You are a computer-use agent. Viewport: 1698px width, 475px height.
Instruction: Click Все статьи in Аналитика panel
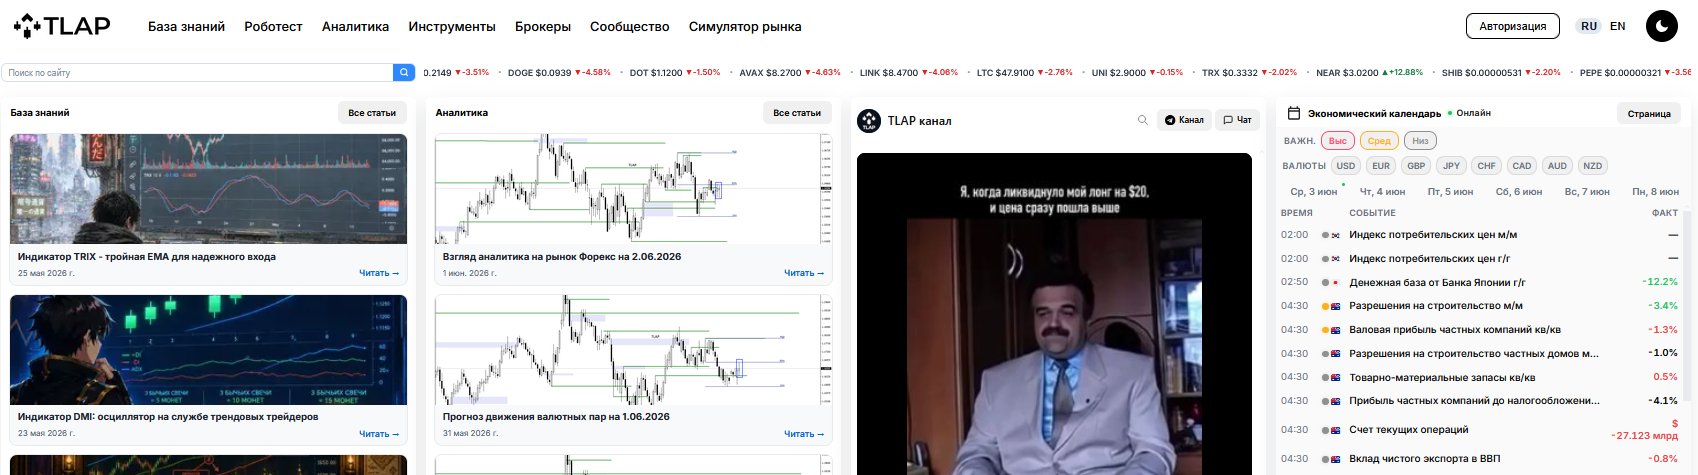[x=797, y=113]
